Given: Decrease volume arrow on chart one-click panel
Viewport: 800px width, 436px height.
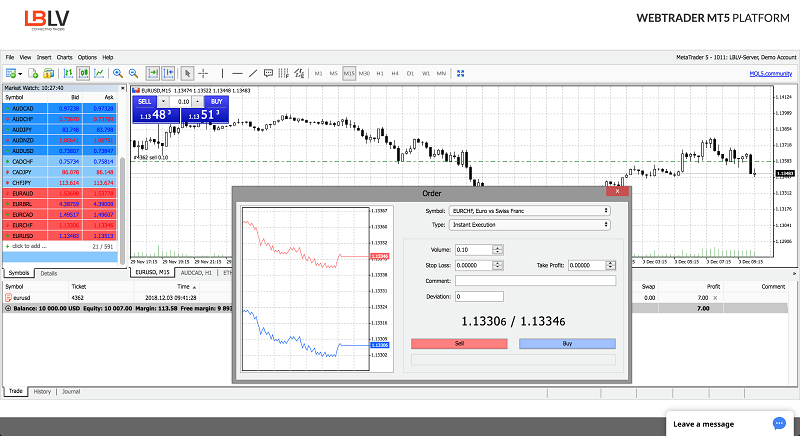Looking at the screenshot, I should click(x=163, y=101).
